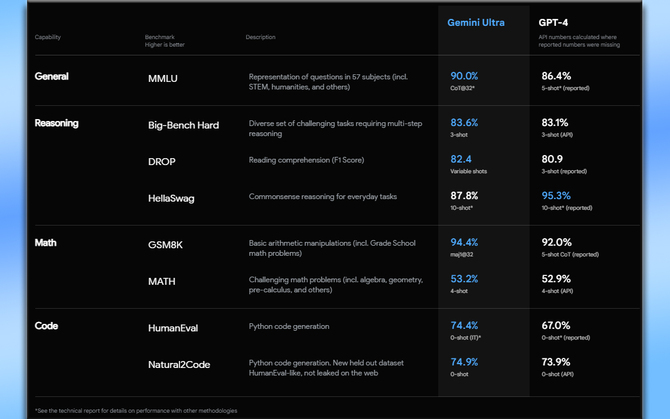Select the General capability label
Viewport: 670px width, 419px height.
point(51,76)
